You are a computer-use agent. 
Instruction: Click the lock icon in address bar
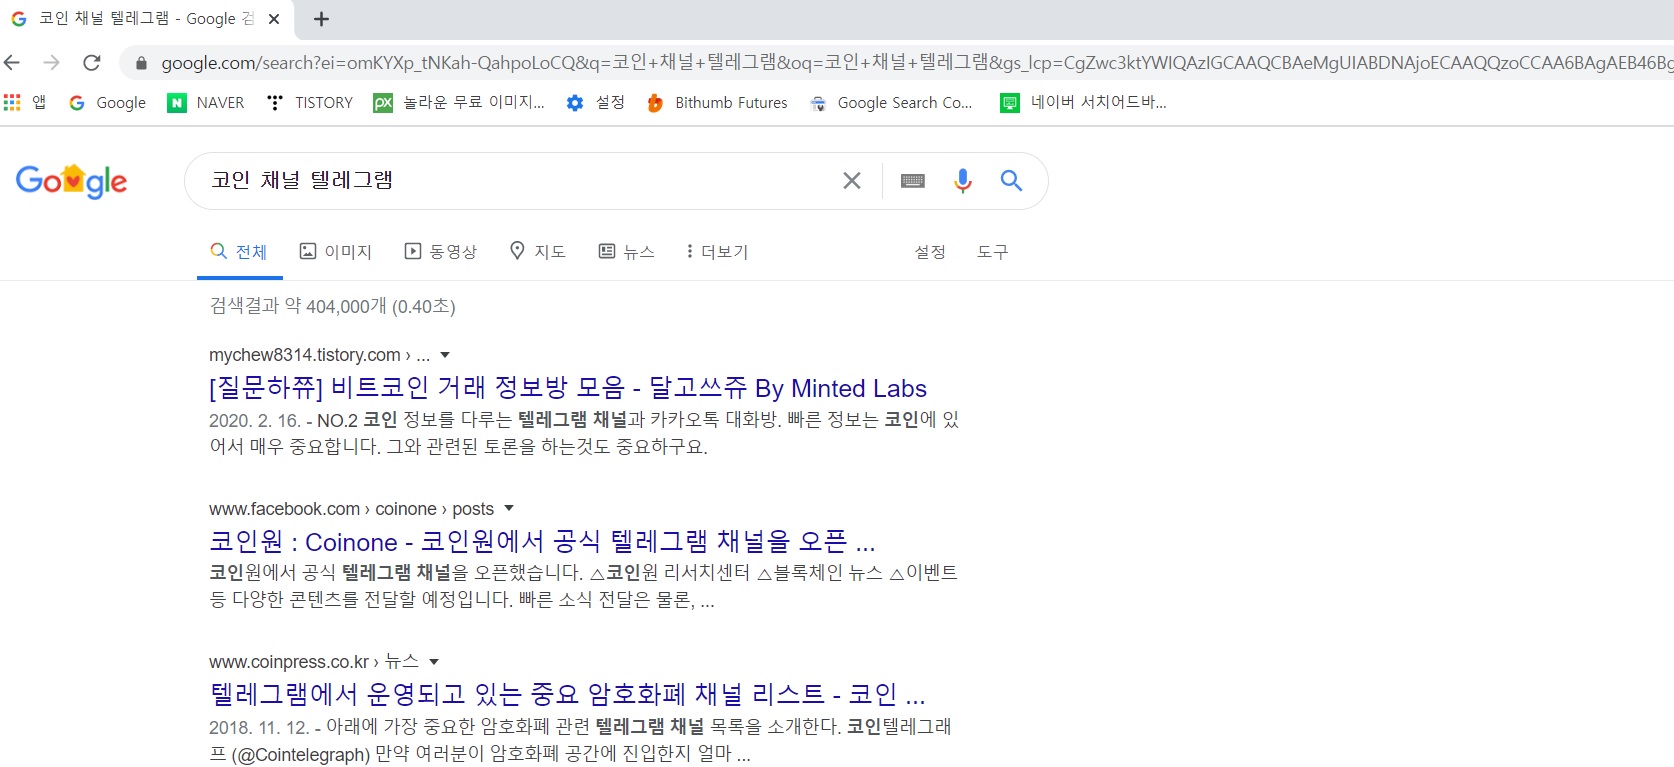[141, 63]
